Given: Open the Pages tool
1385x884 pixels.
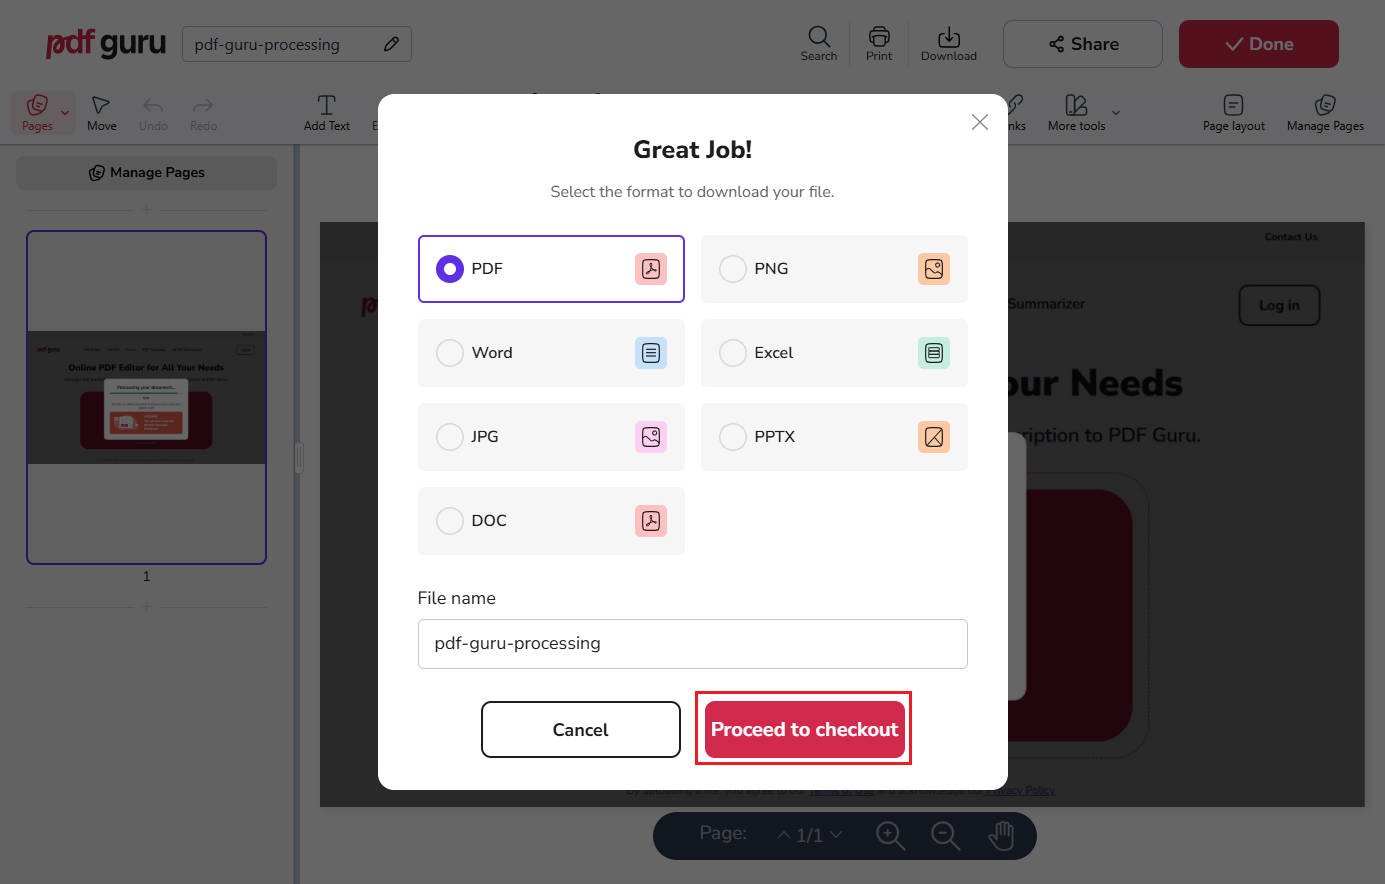Looking at the screenshot, I should pyautogui.click(x=37, y=112).
